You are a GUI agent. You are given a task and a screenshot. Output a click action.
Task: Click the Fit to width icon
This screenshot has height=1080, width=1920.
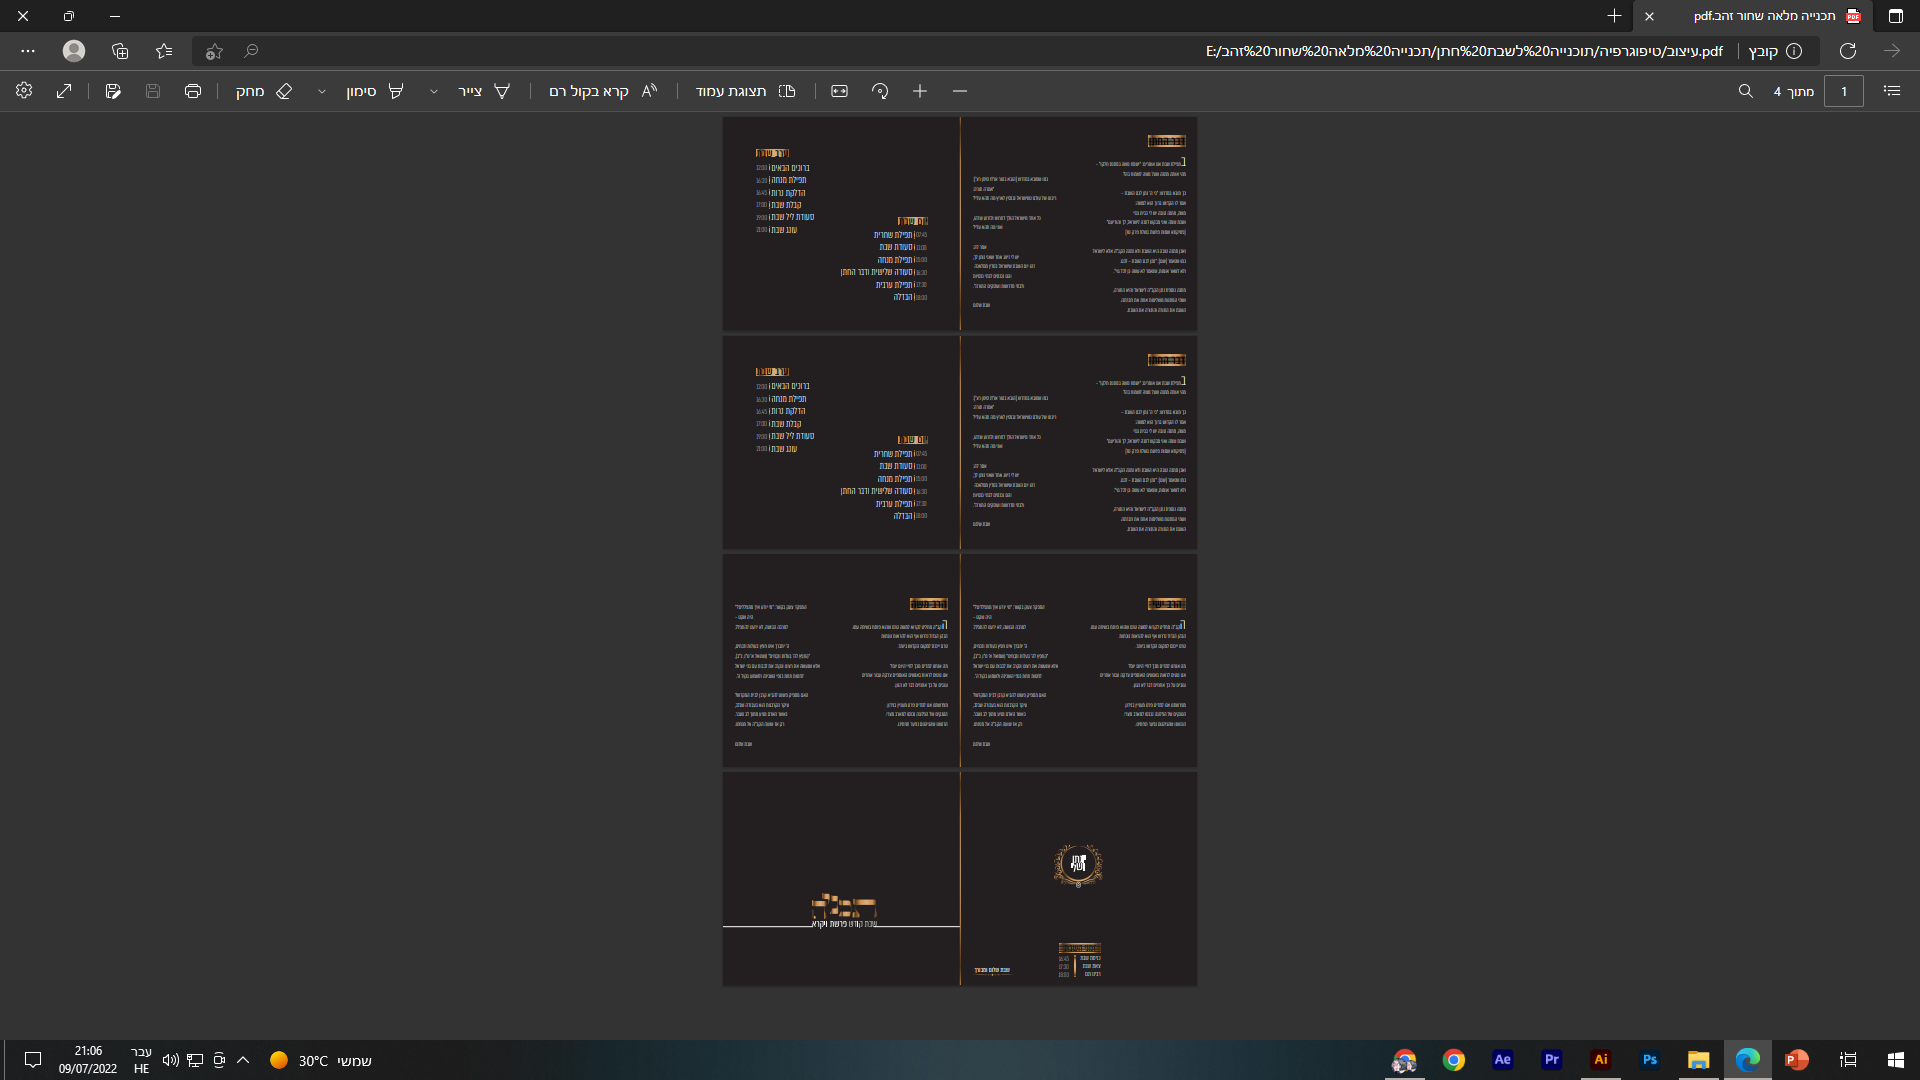(839, 91)
